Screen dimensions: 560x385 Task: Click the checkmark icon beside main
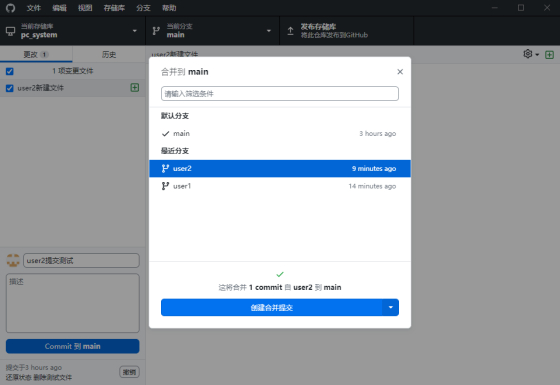pyautogui.click(x=165, y=134)
